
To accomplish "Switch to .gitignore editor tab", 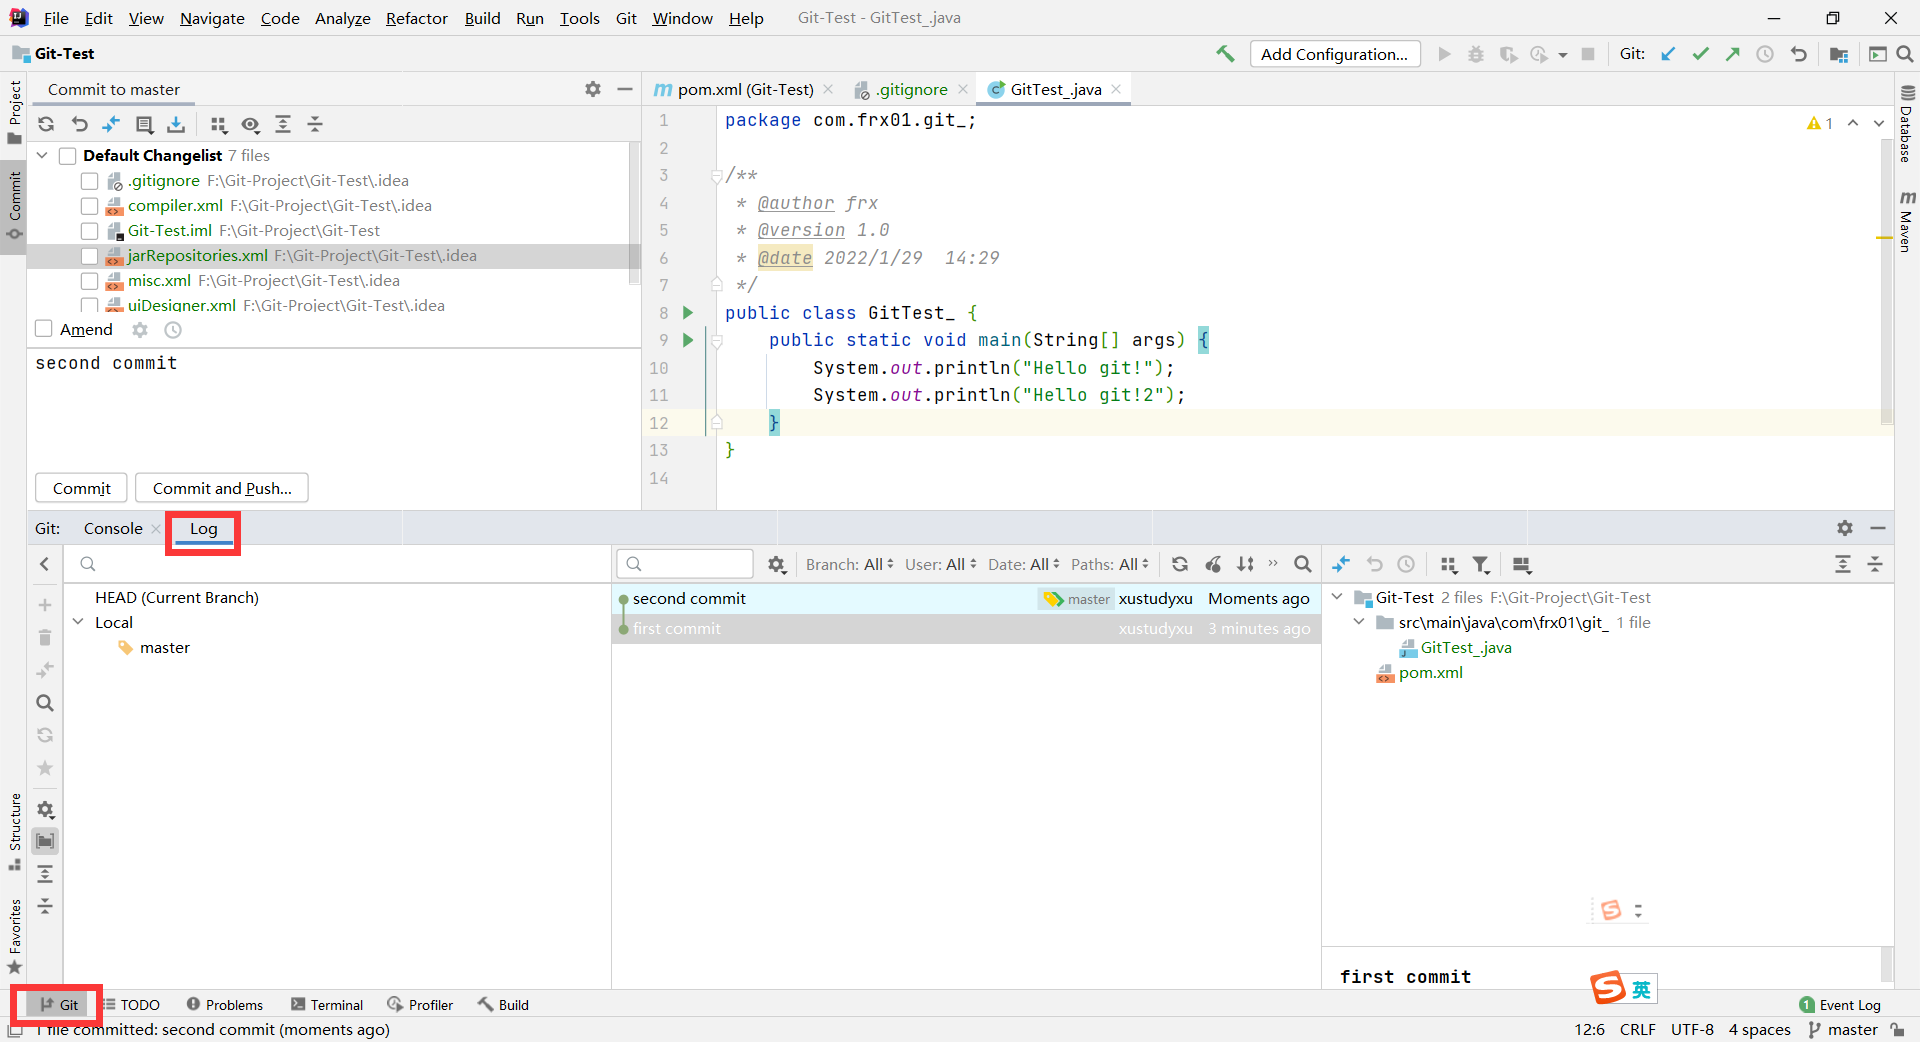I will click(911, 89).
